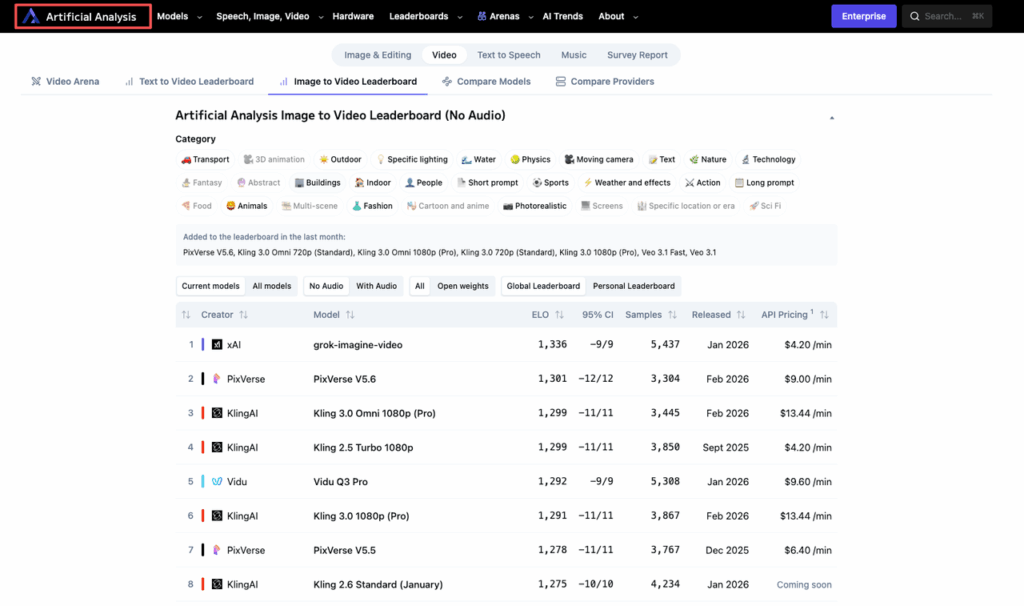Open the Survey Report tab
Viewport: 1024px width, 606px height.
(x=637, y=55)
